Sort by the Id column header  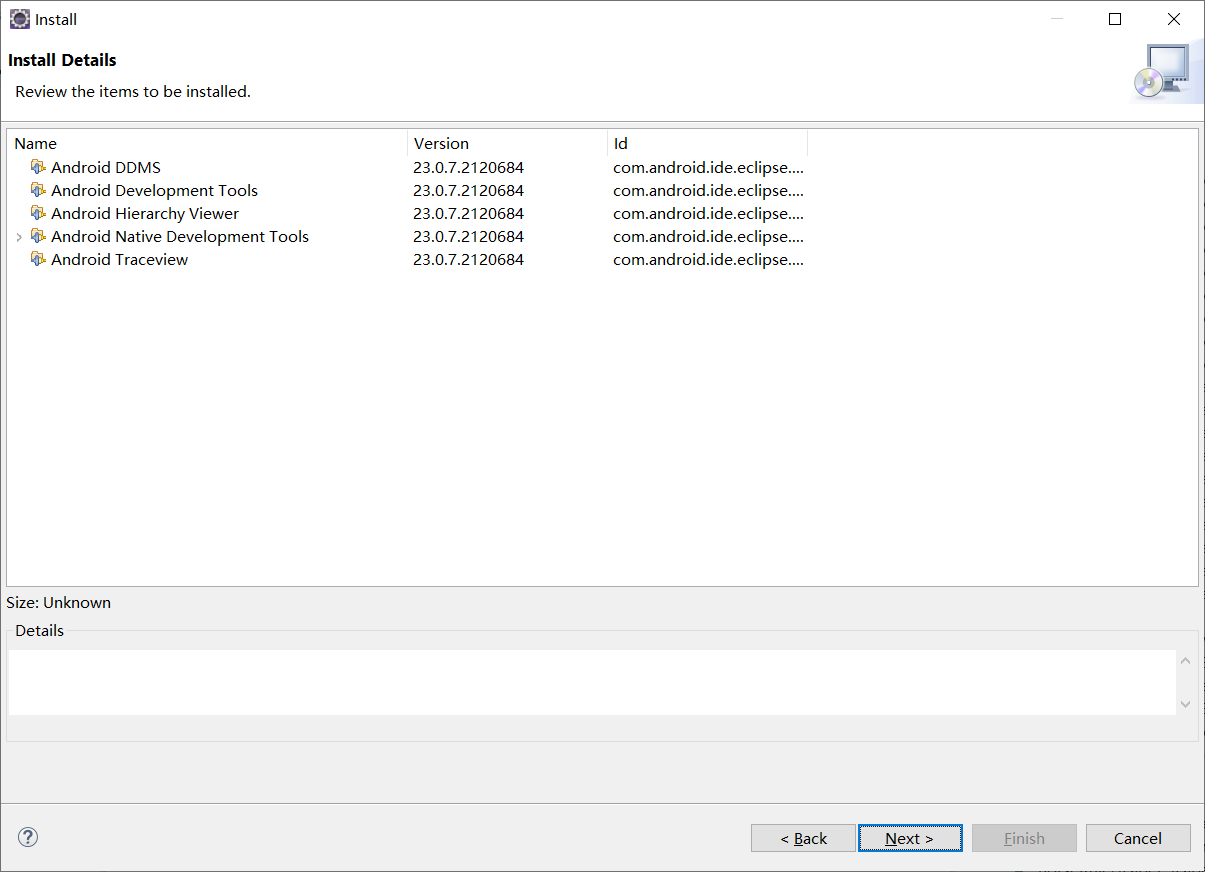click(707, 143)
